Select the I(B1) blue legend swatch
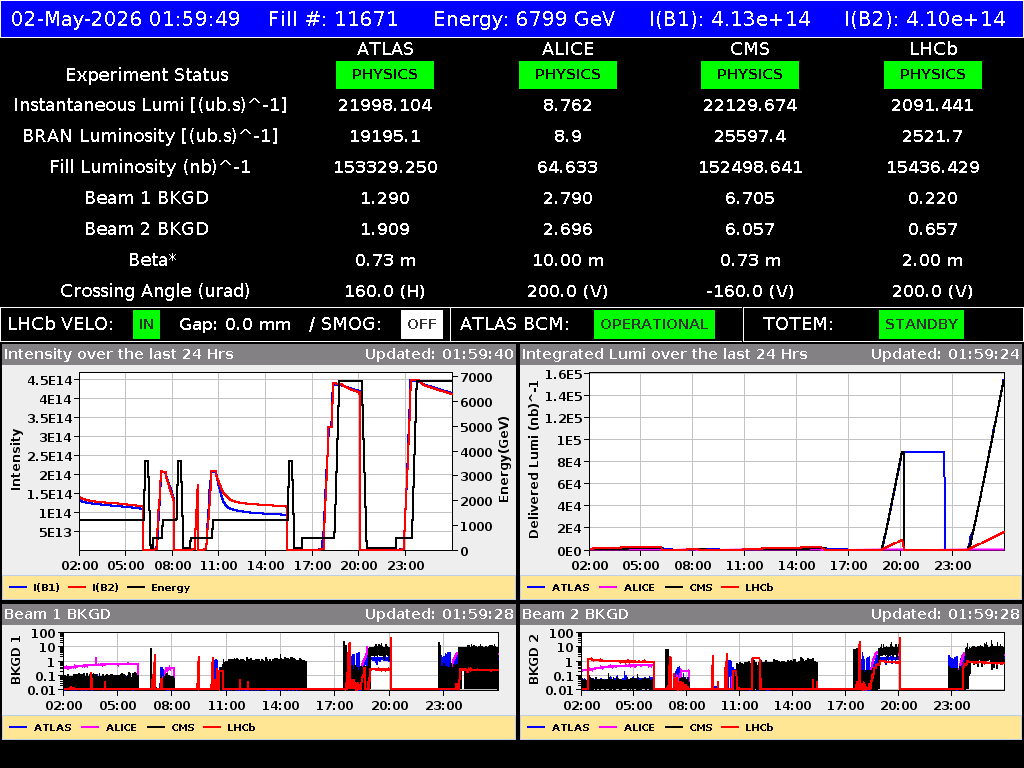The image size is (1024, 768). (x=18, y=588)
